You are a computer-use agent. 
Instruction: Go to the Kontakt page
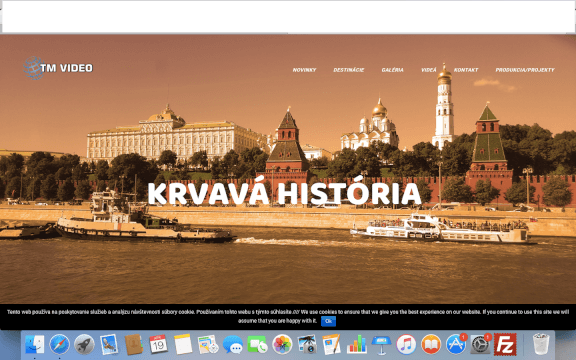pos(466,70)
